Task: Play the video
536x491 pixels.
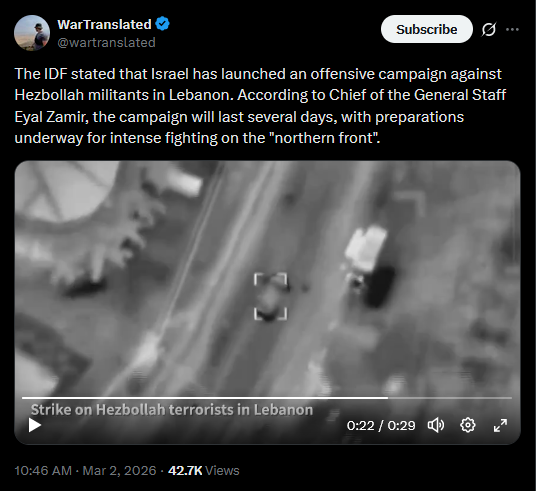Action: (35, 425)
